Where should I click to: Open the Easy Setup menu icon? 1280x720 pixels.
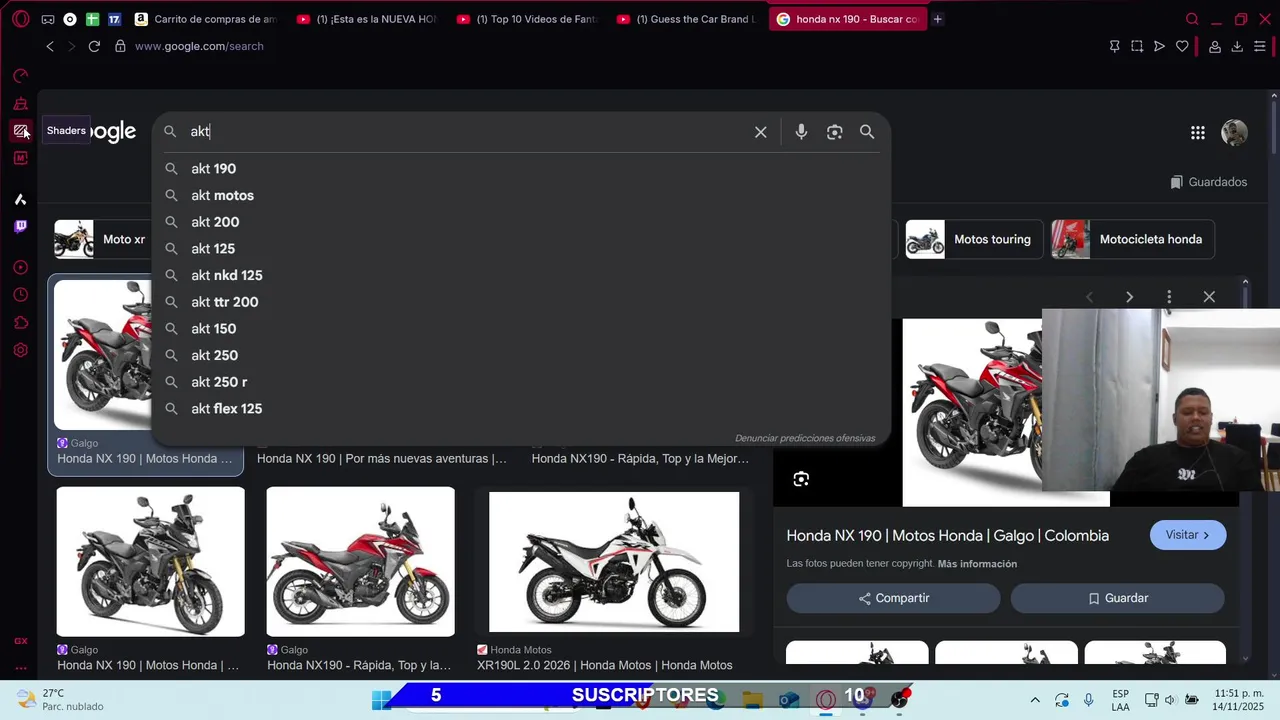(x=1259, y=46)
